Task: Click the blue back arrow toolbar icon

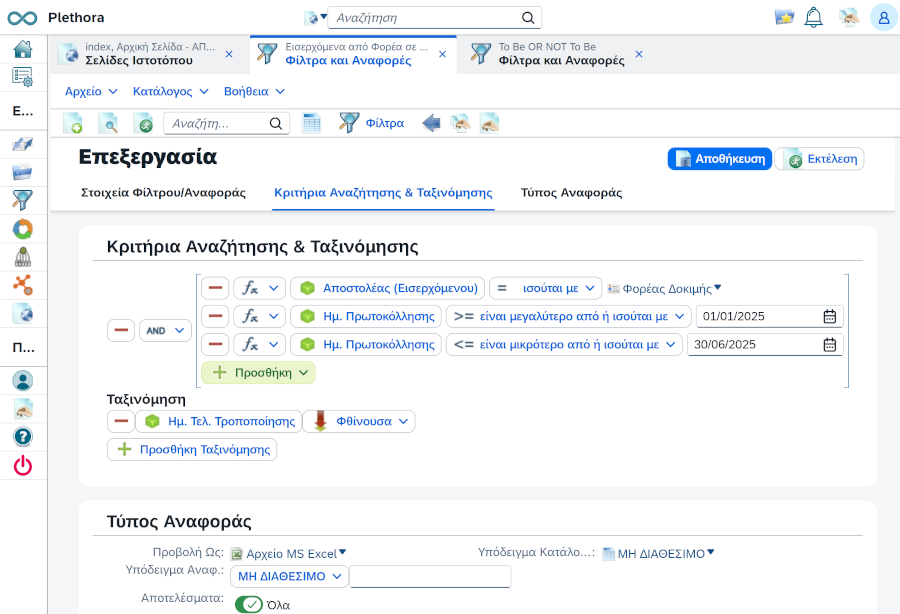Action: [x=430, y=122]
